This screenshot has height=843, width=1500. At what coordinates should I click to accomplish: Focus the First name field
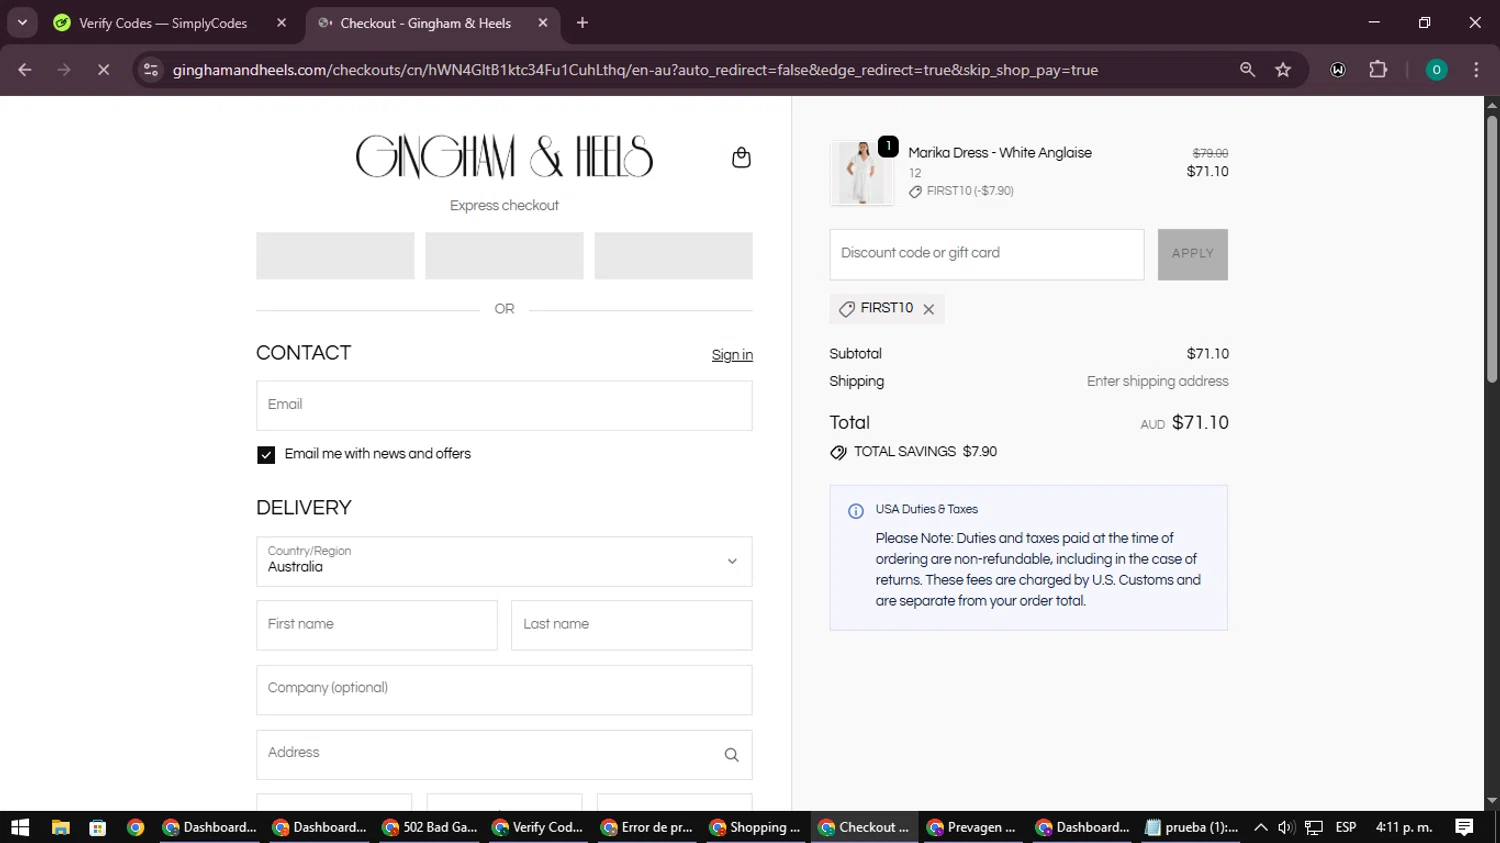[377, 625]
